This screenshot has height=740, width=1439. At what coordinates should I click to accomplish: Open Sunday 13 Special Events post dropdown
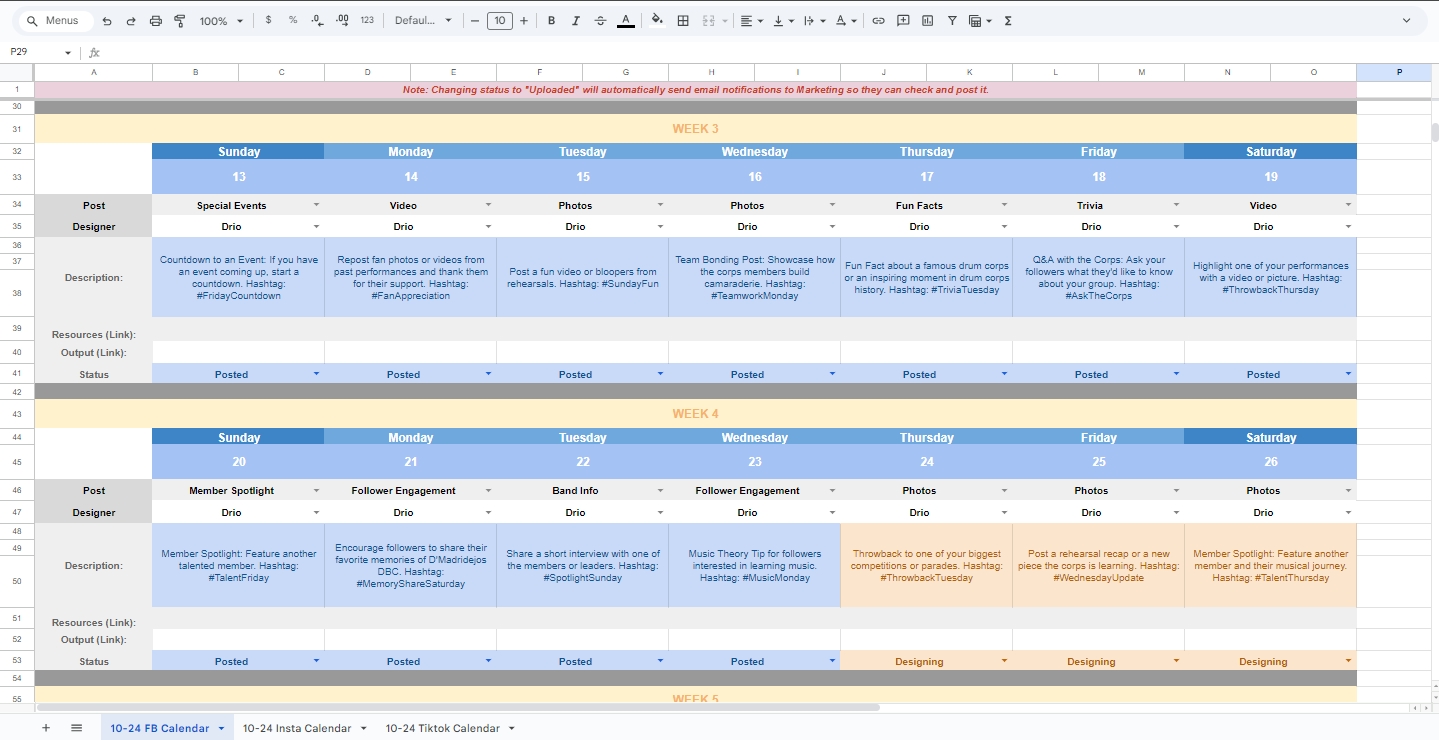pyautogui.click(x=316, y=205)
